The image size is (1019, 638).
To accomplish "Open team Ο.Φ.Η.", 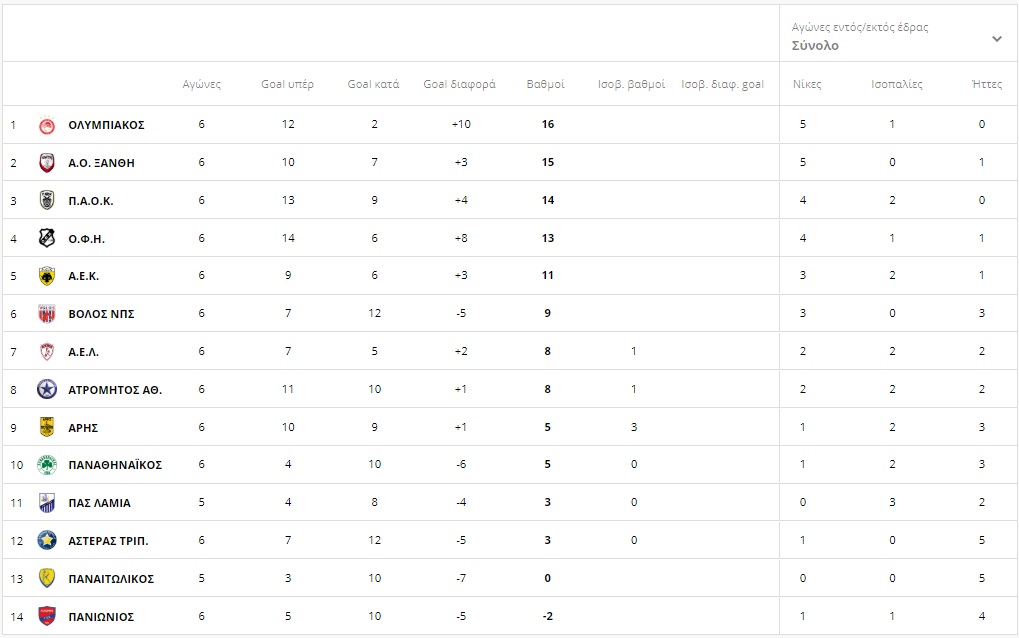I will tap(86, 238).
